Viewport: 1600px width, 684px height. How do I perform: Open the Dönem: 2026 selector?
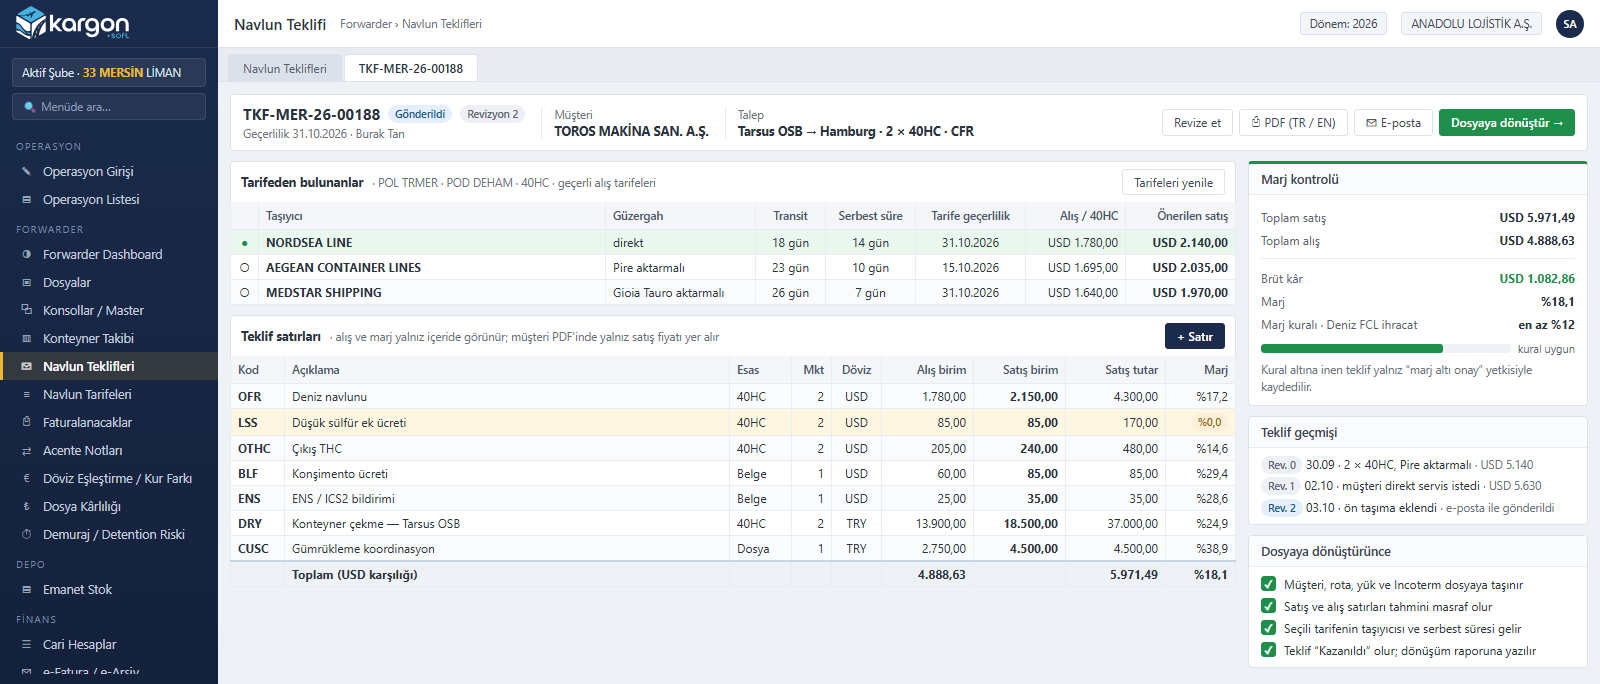[1343, 24]
